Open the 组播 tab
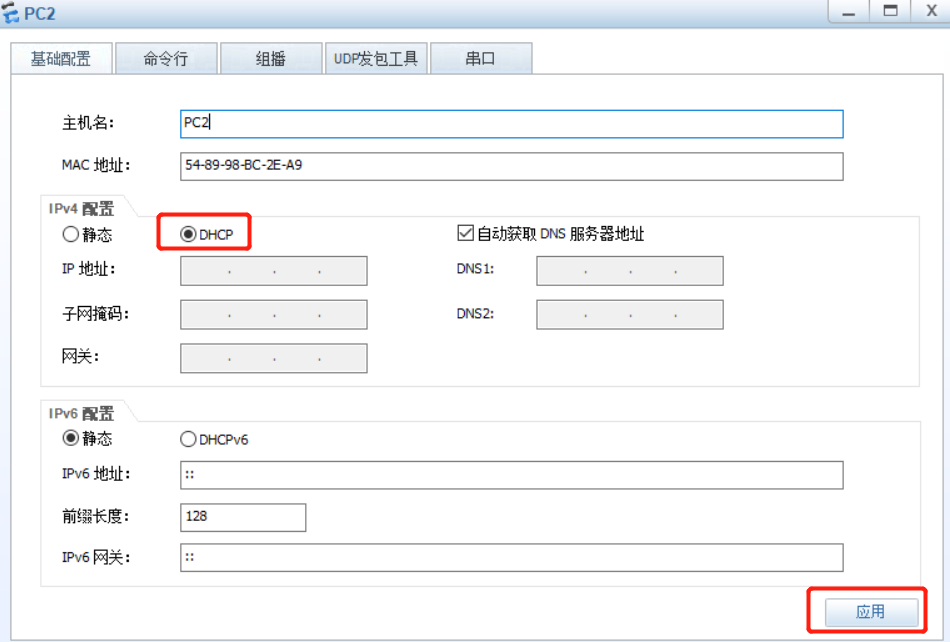The width and height of the screenshot is (950, 642). click(x=271, y=59)
